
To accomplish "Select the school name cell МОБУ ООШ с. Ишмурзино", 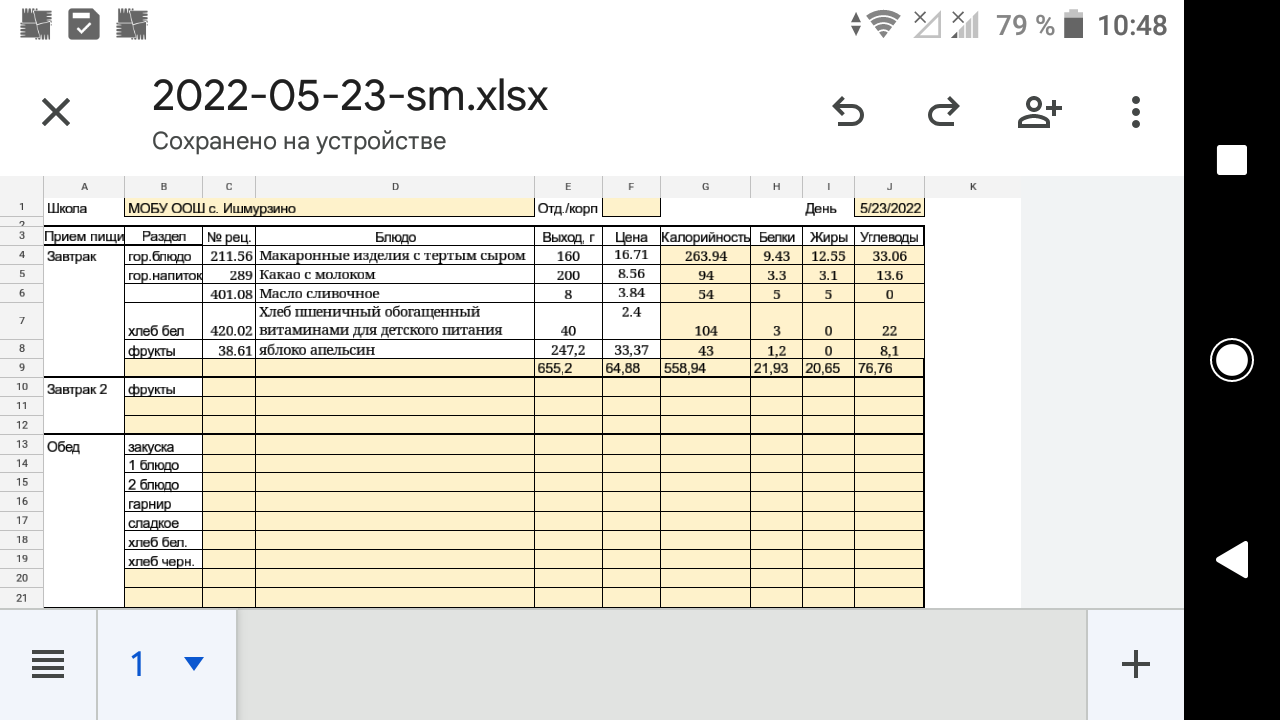I will point(329,208).
